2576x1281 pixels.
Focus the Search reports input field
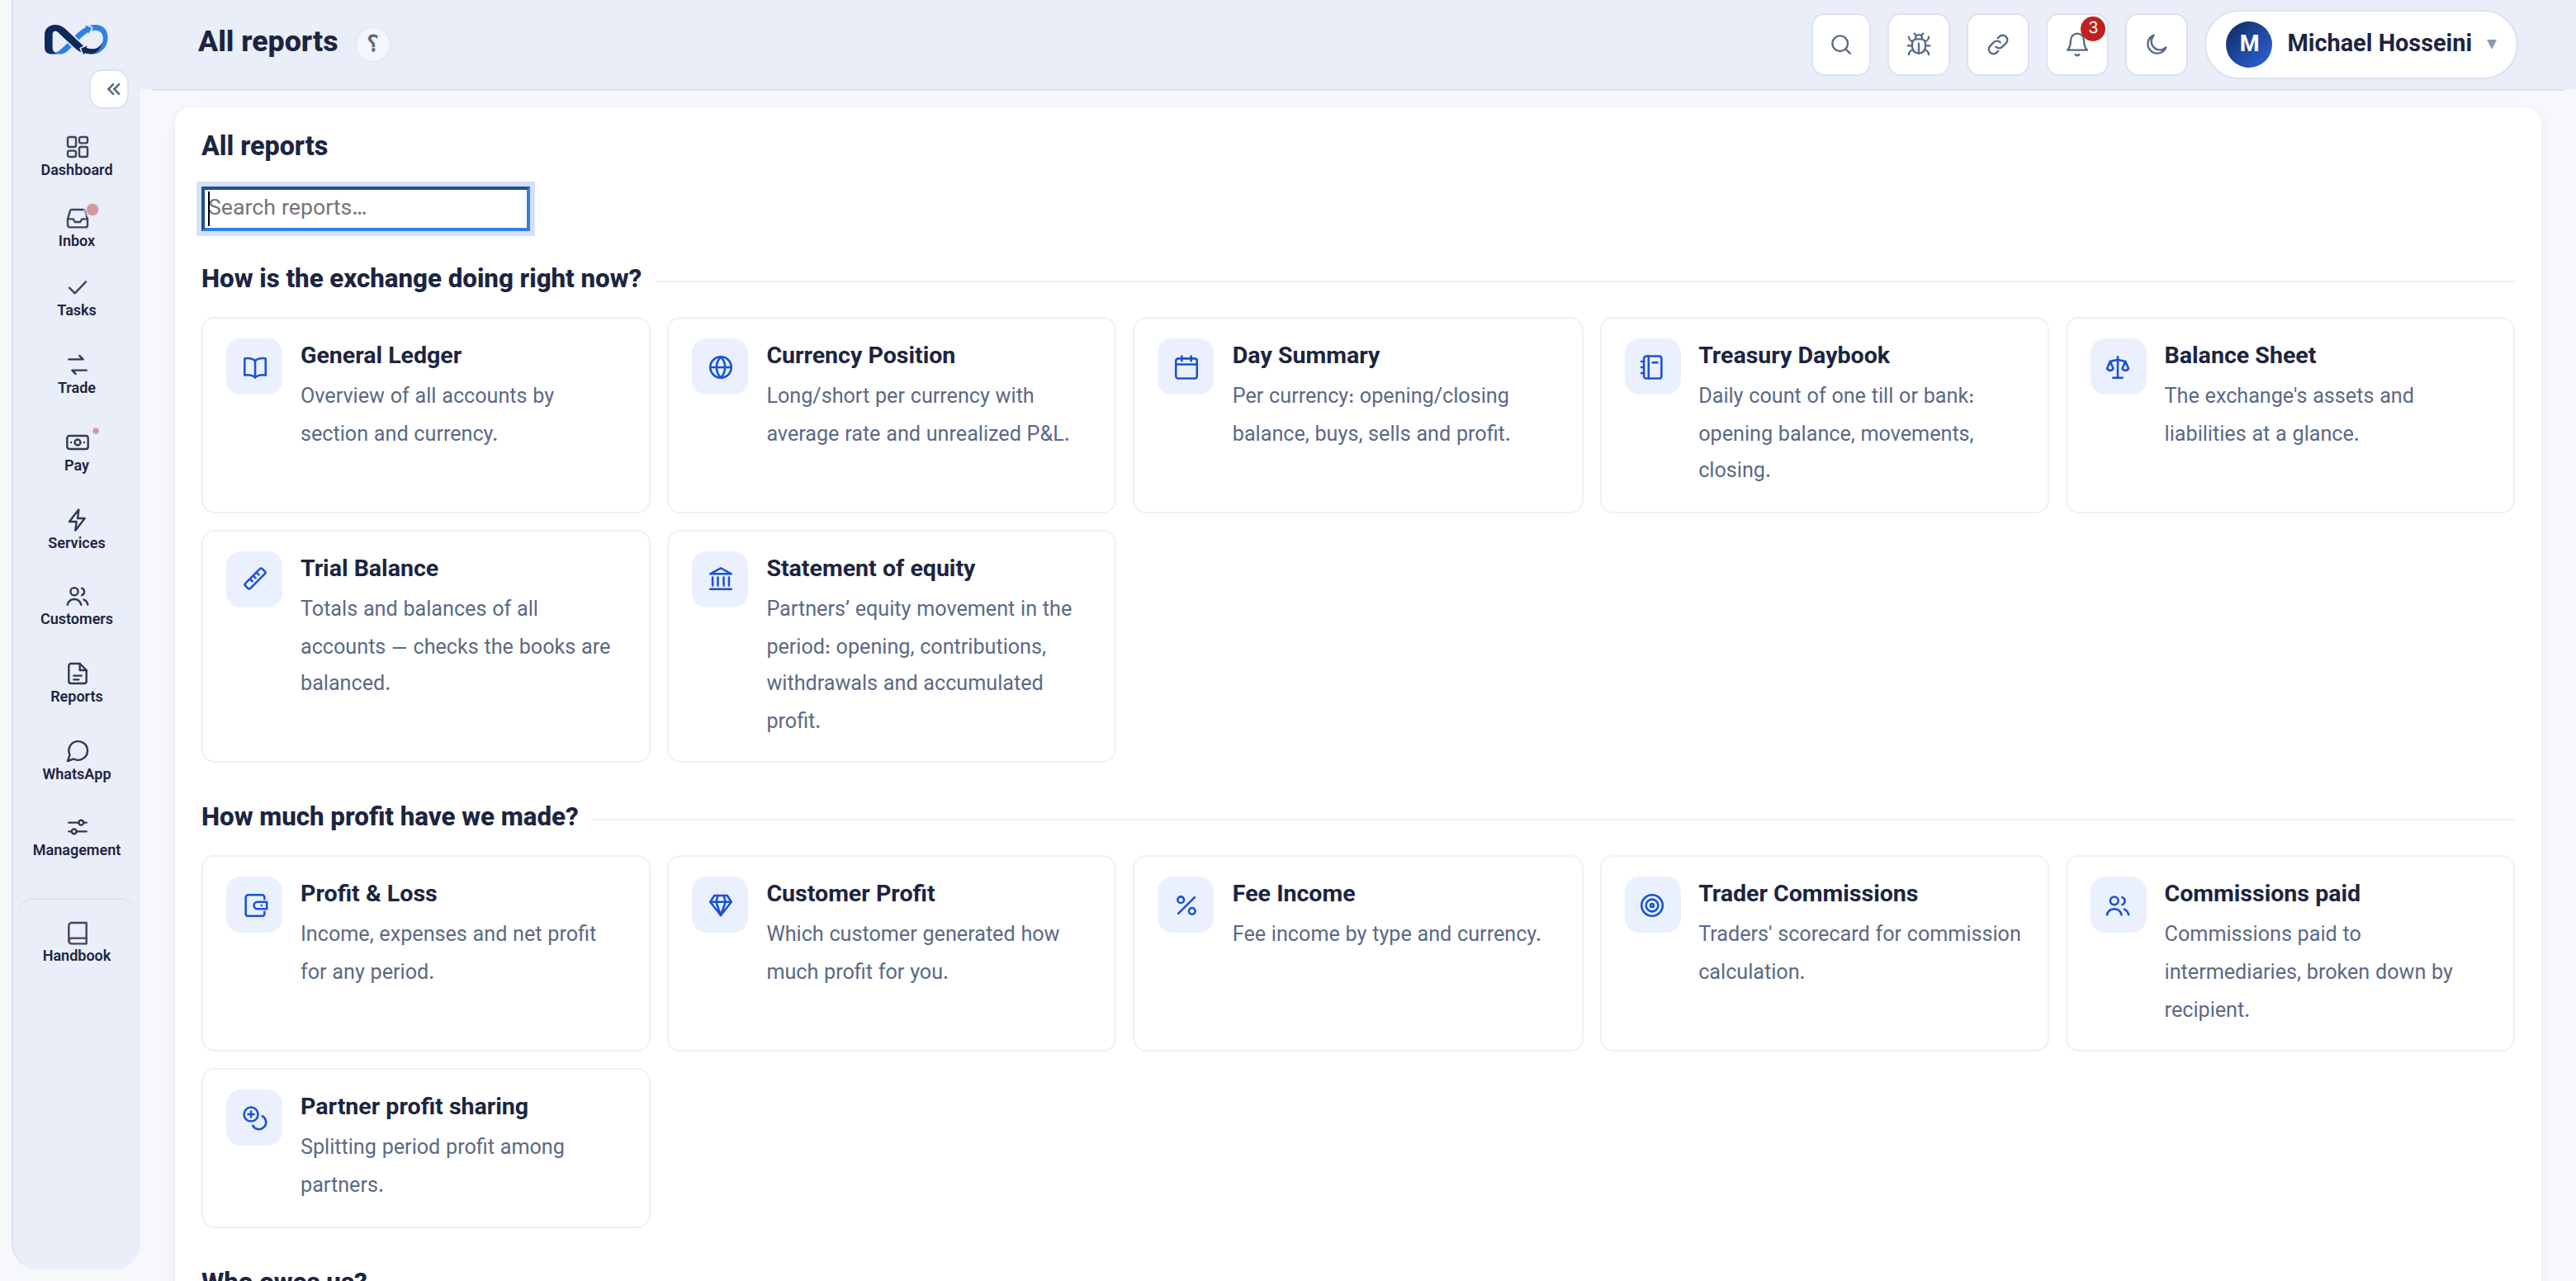[x=366, y=208]
